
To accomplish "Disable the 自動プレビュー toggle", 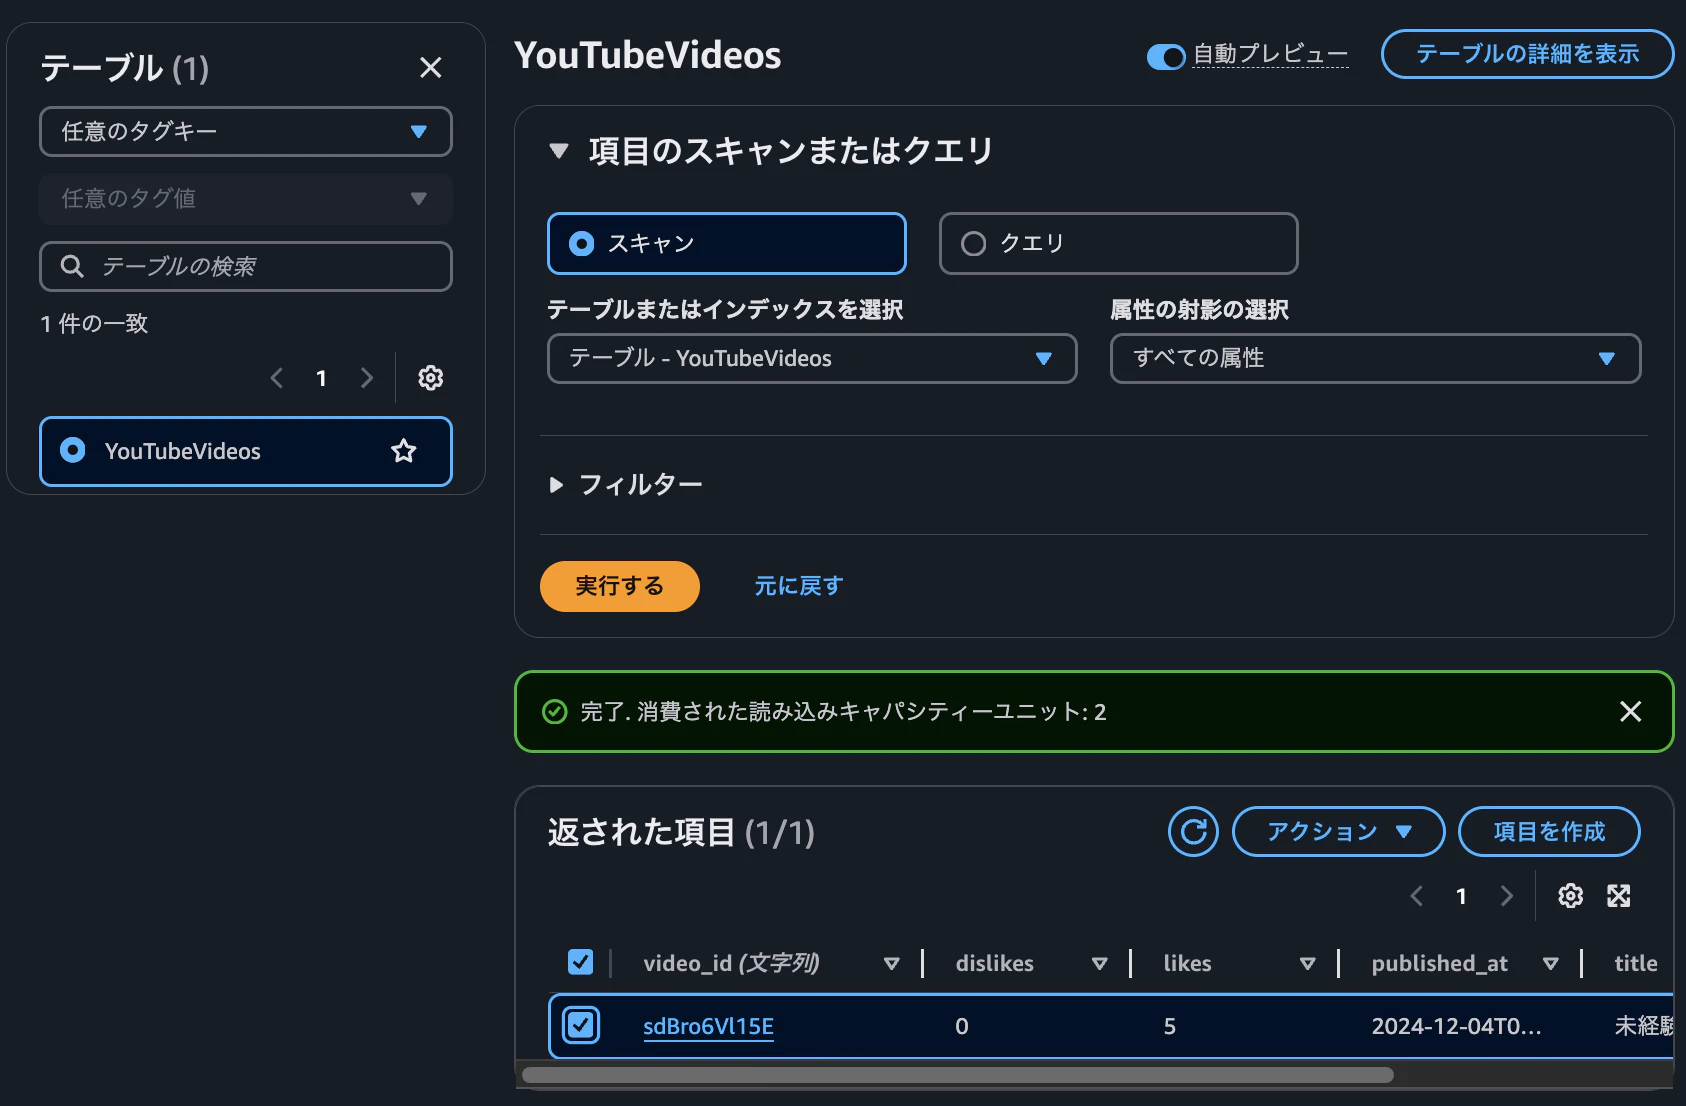I will [1164, 57].
